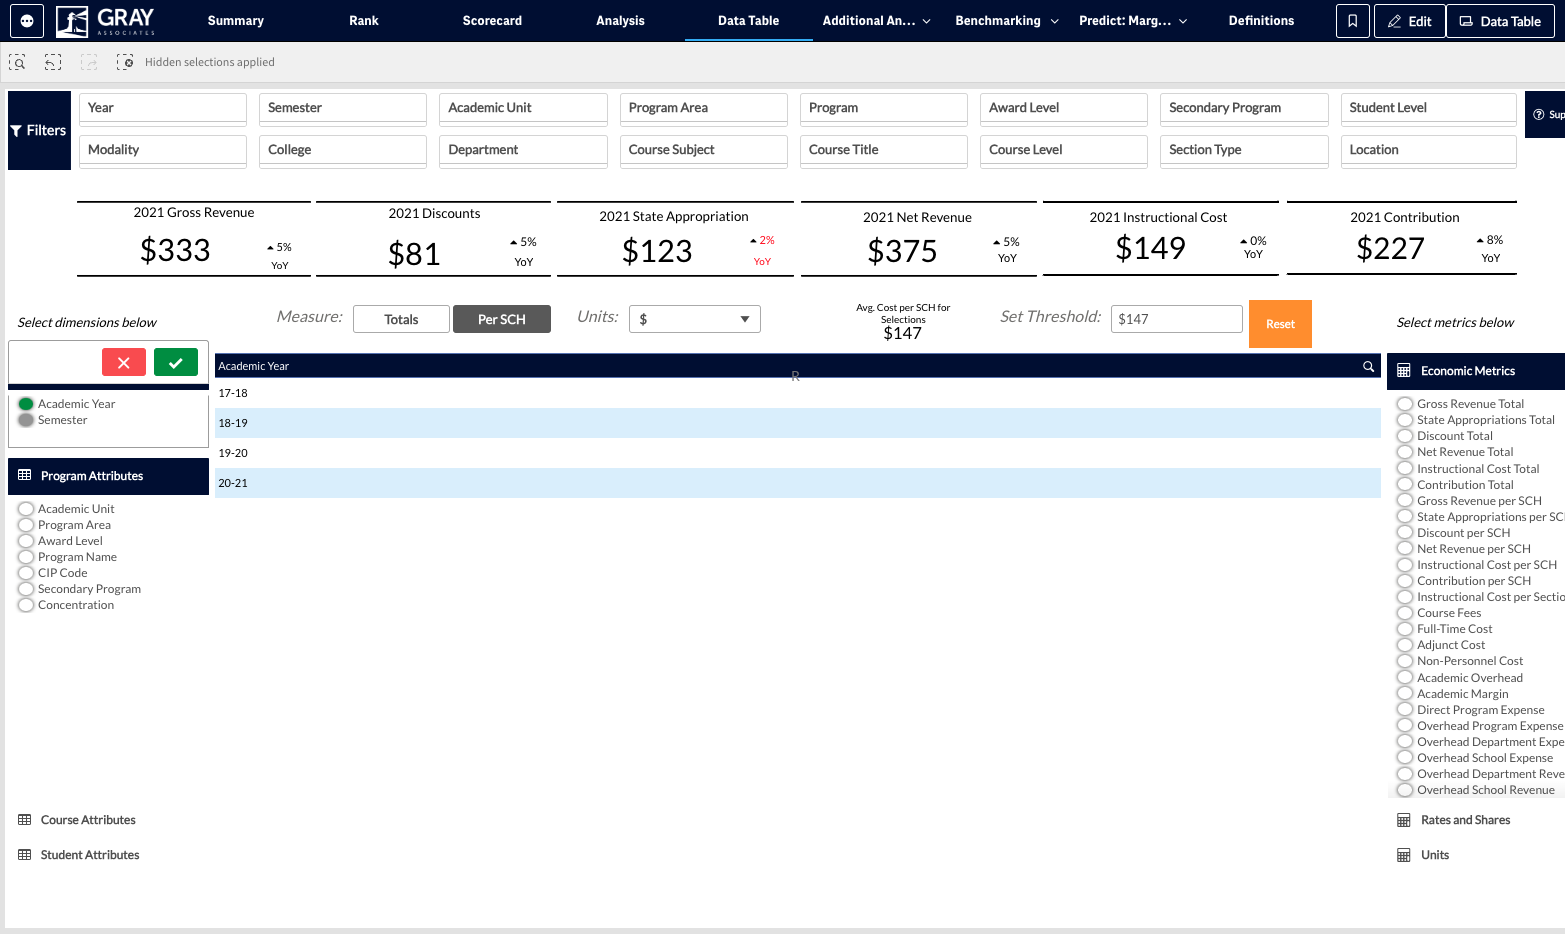Screen dimensions: 1565x934
Task: Open the Program Area filter
Action: point(704,108)
